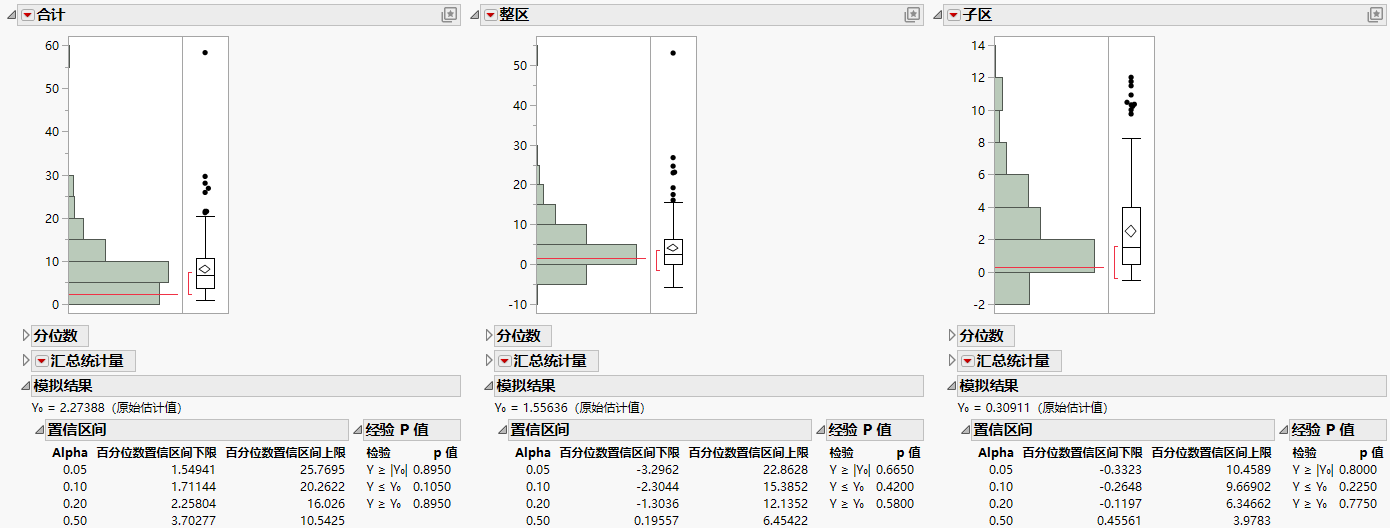Collapse the 子区 report with its gray disclosure triangle

[938, 15]
